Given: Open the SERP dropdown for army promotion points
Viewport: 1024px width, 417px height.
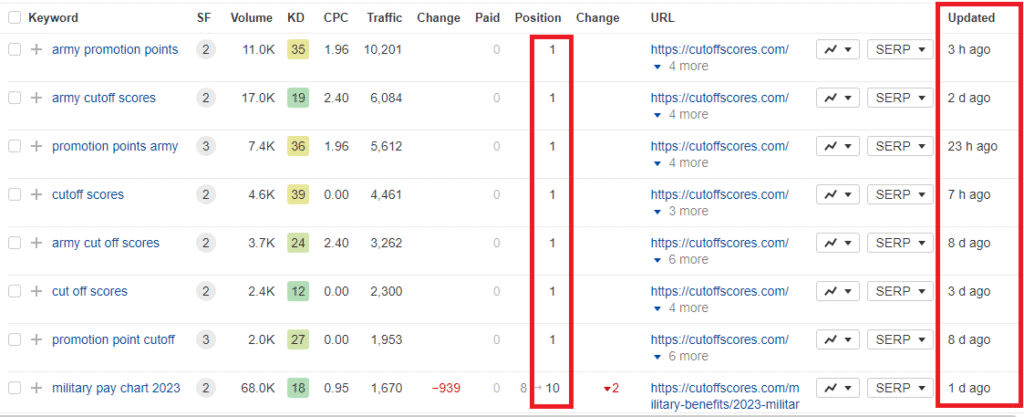Looking at the screenshot, I should 901,50.
